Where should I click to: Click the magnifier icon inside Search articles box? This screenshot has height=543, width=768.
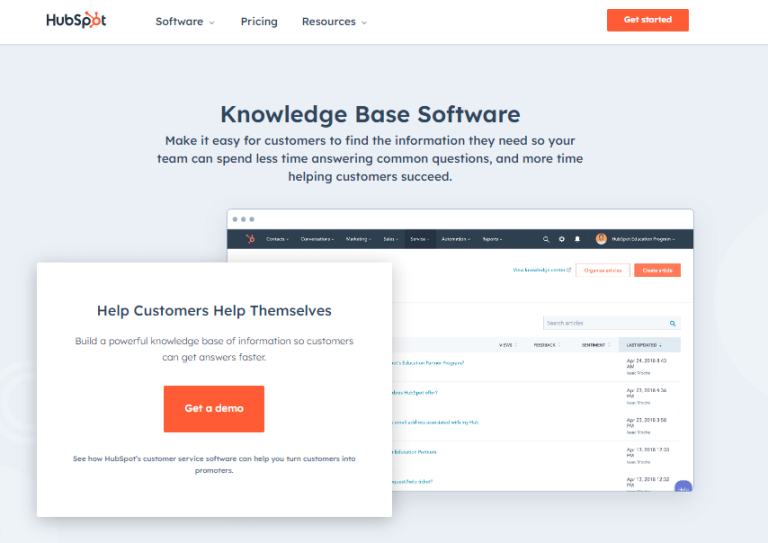[672, 323]
